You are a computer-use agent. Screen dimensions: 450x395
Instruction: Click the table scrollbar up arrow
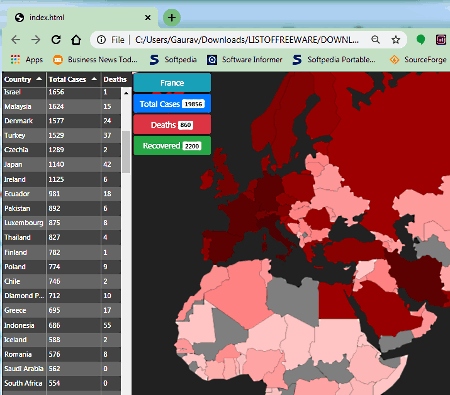tap(126, 93)
